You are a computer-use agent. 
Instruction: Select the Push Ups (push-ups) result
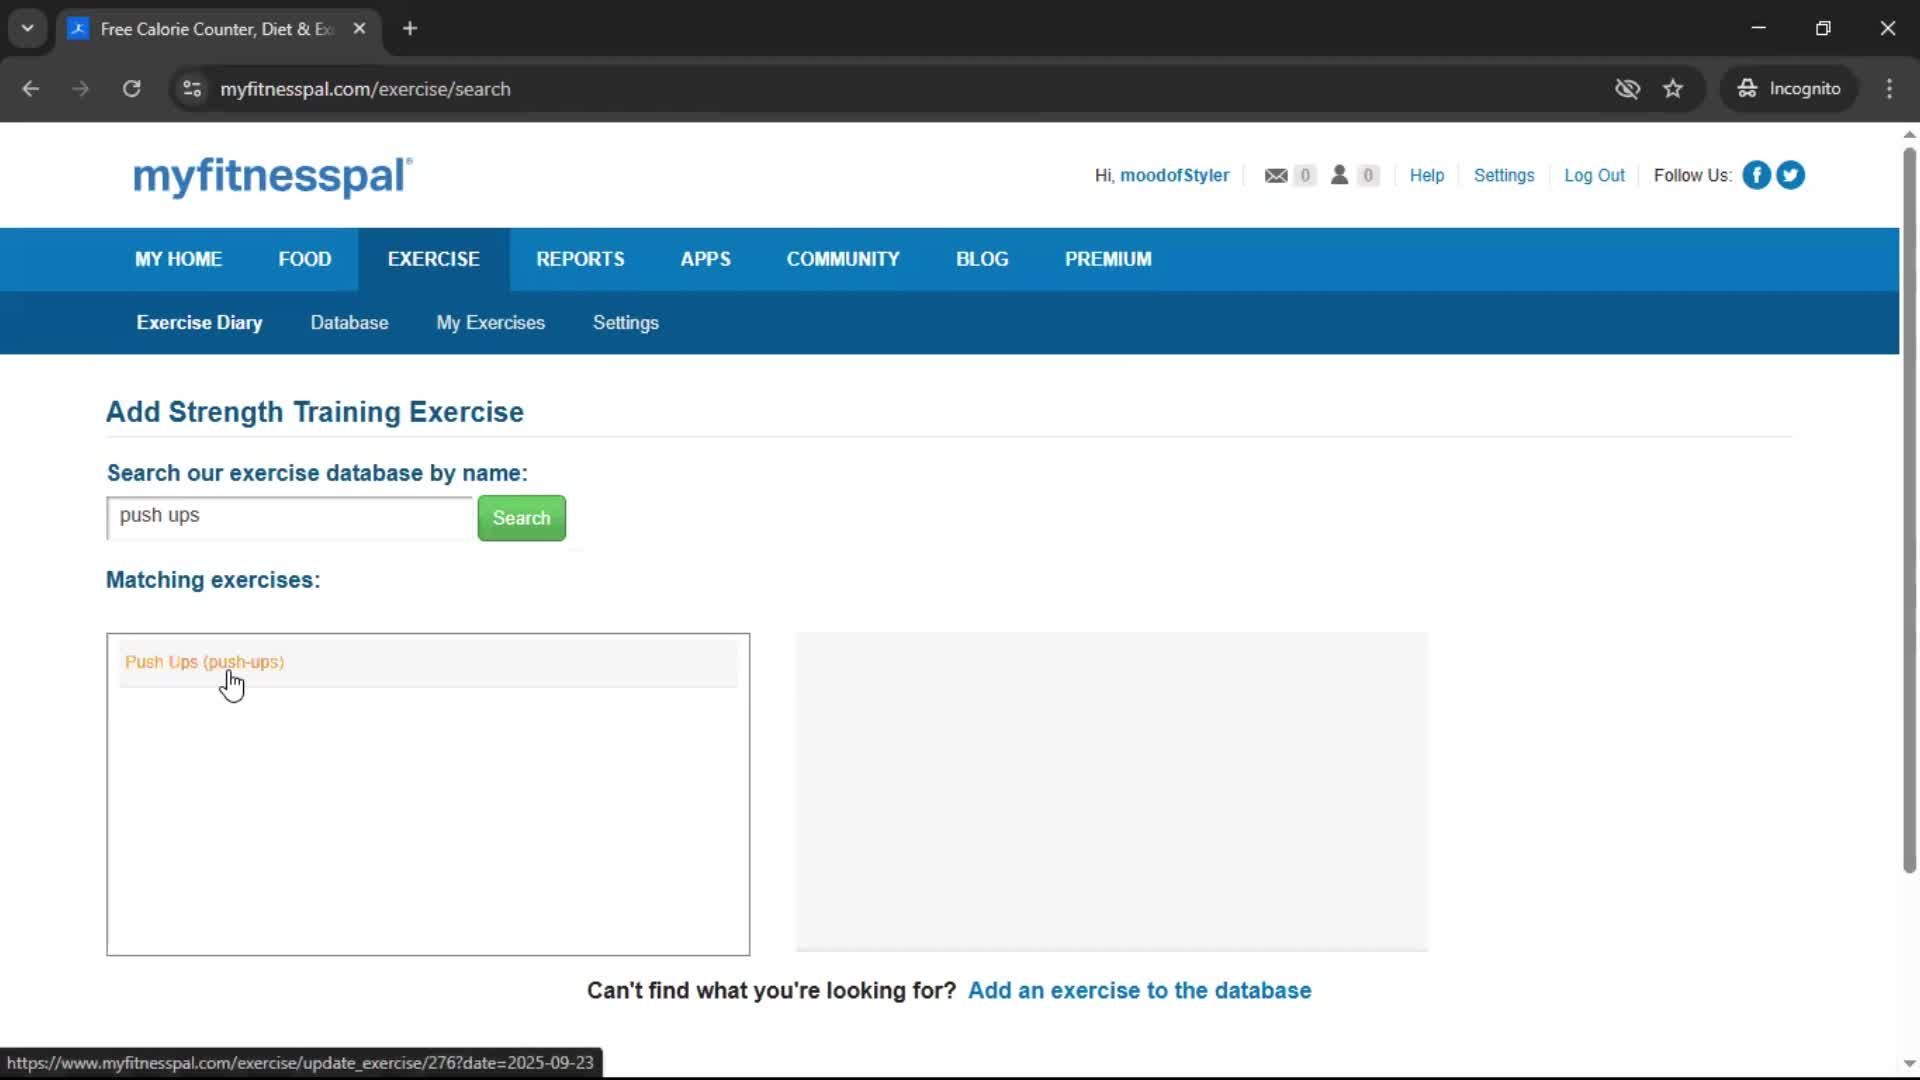[x=204, y=662]
